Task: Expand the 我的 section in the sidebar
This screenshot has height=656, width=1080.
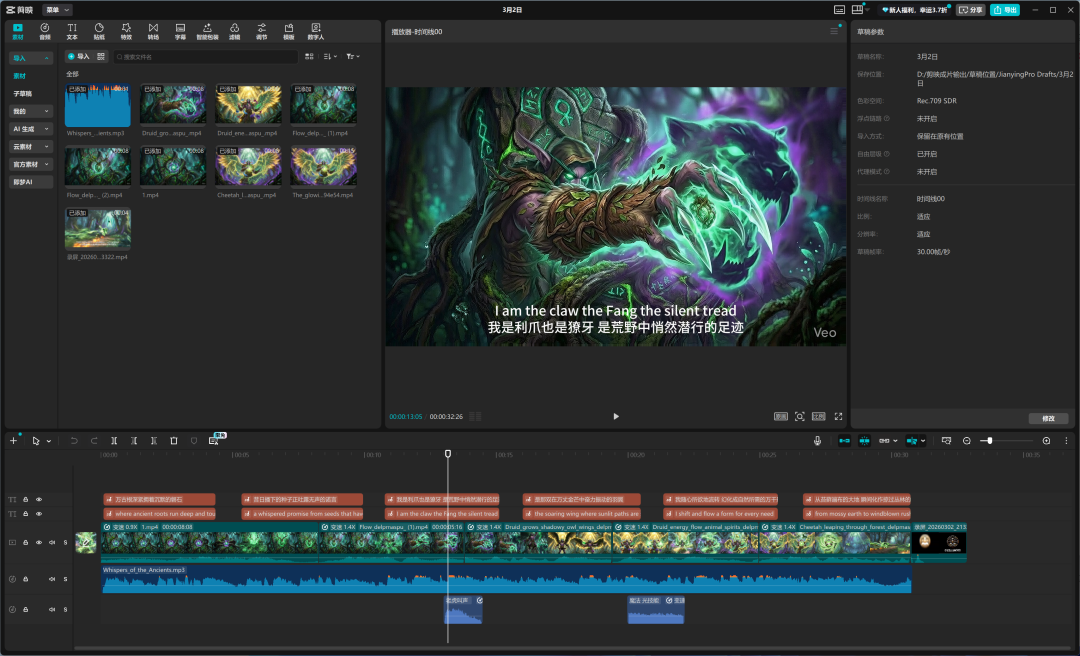Action: pos(31,111)
